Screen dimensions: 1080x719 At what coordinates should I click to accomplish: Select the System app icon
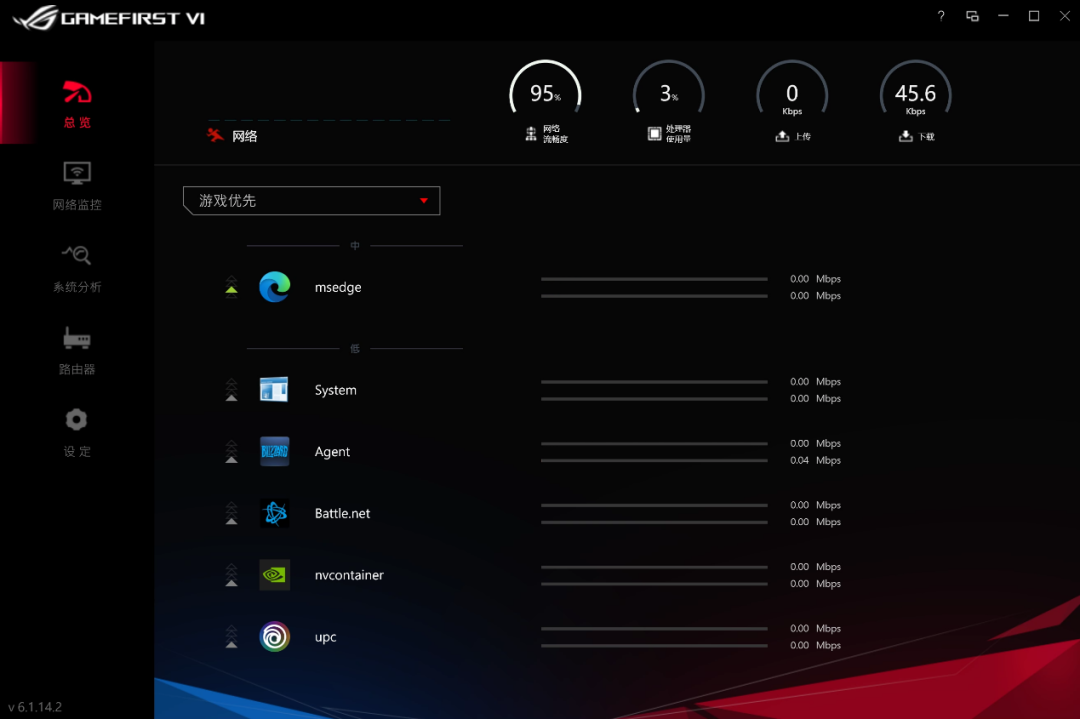pos(274,390)
